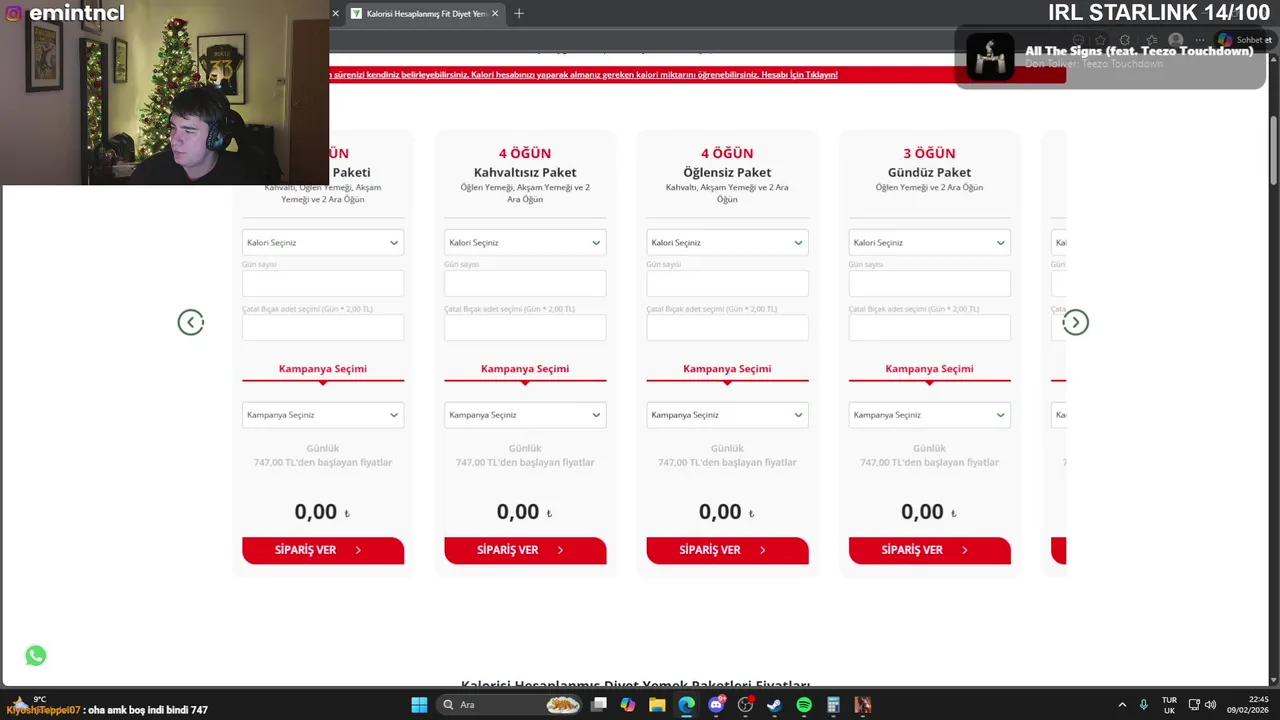
Task: Click SİPARİŞ VER under Kahvaltısız Paket
Action: tap(525, 550)
